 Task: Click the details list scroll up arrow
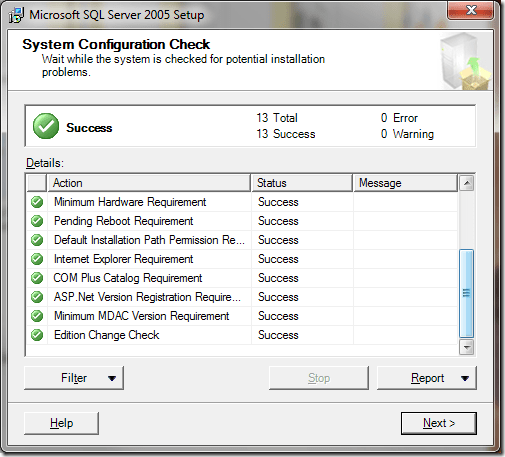[466, 183]
